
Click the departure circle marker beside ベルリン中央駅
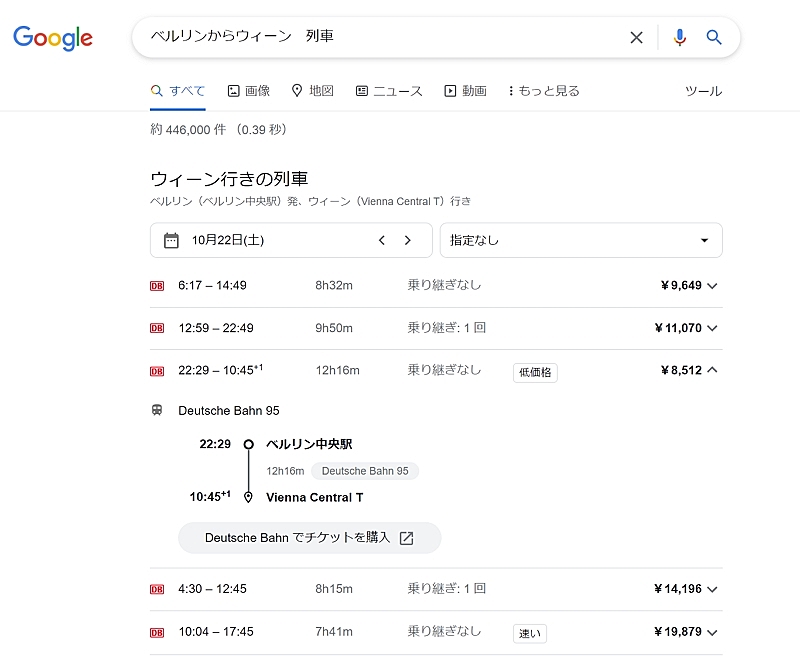[248, 444]
